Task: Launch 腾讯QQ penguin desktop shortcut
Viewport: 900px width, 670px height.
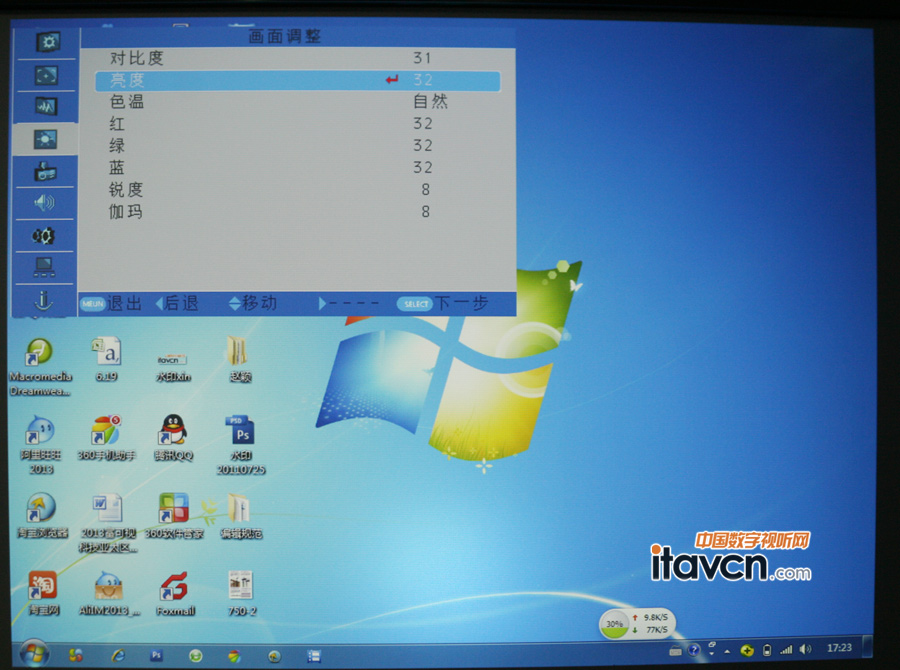Action: click(x=173, y=438)
